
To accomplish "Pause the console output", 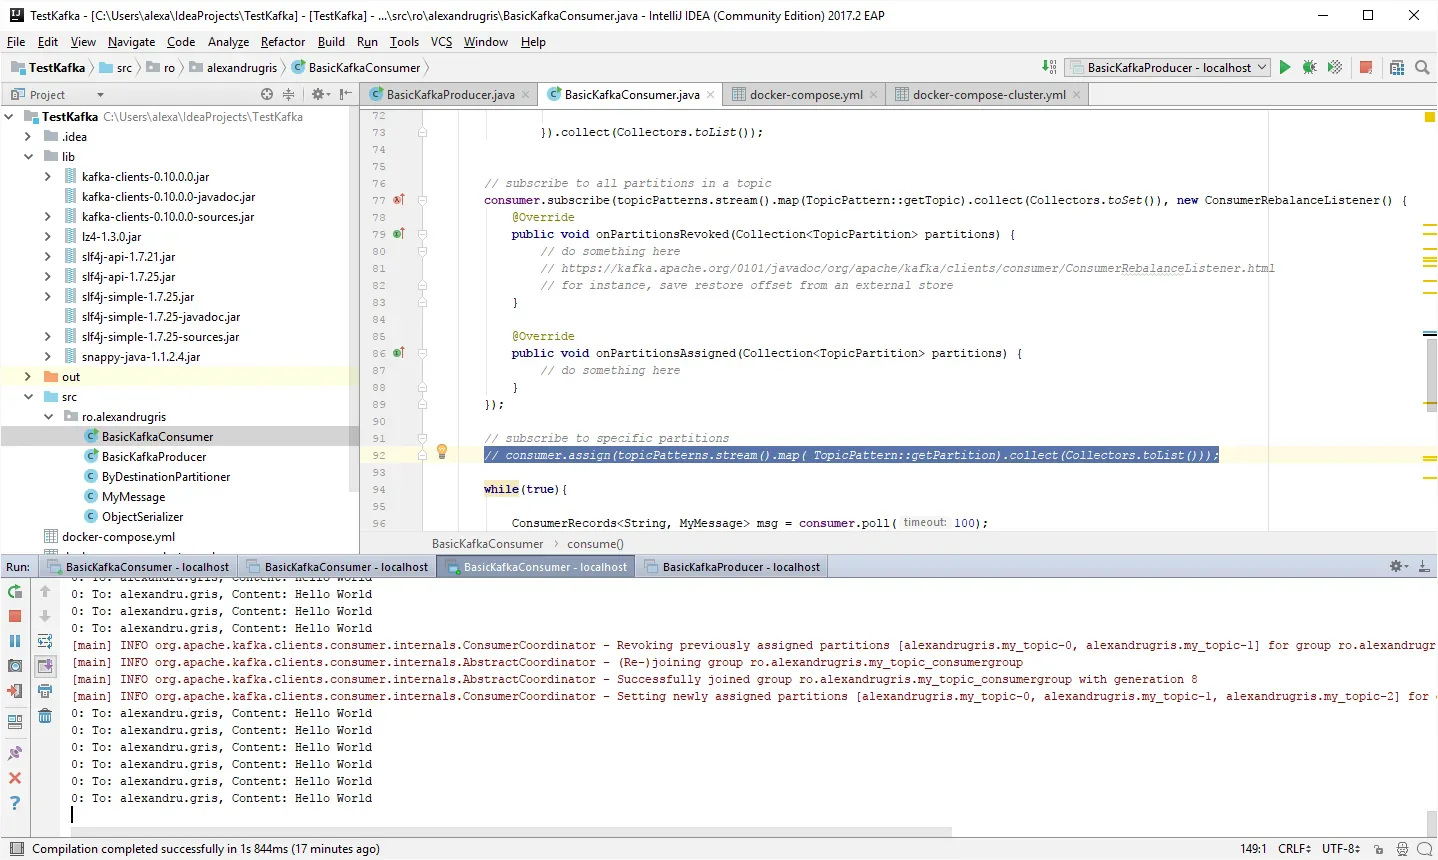I will 15,641.
